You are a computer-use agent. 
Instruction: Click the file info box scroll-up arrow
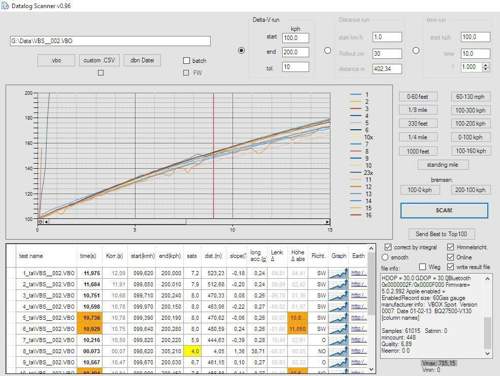click(487, 278)
